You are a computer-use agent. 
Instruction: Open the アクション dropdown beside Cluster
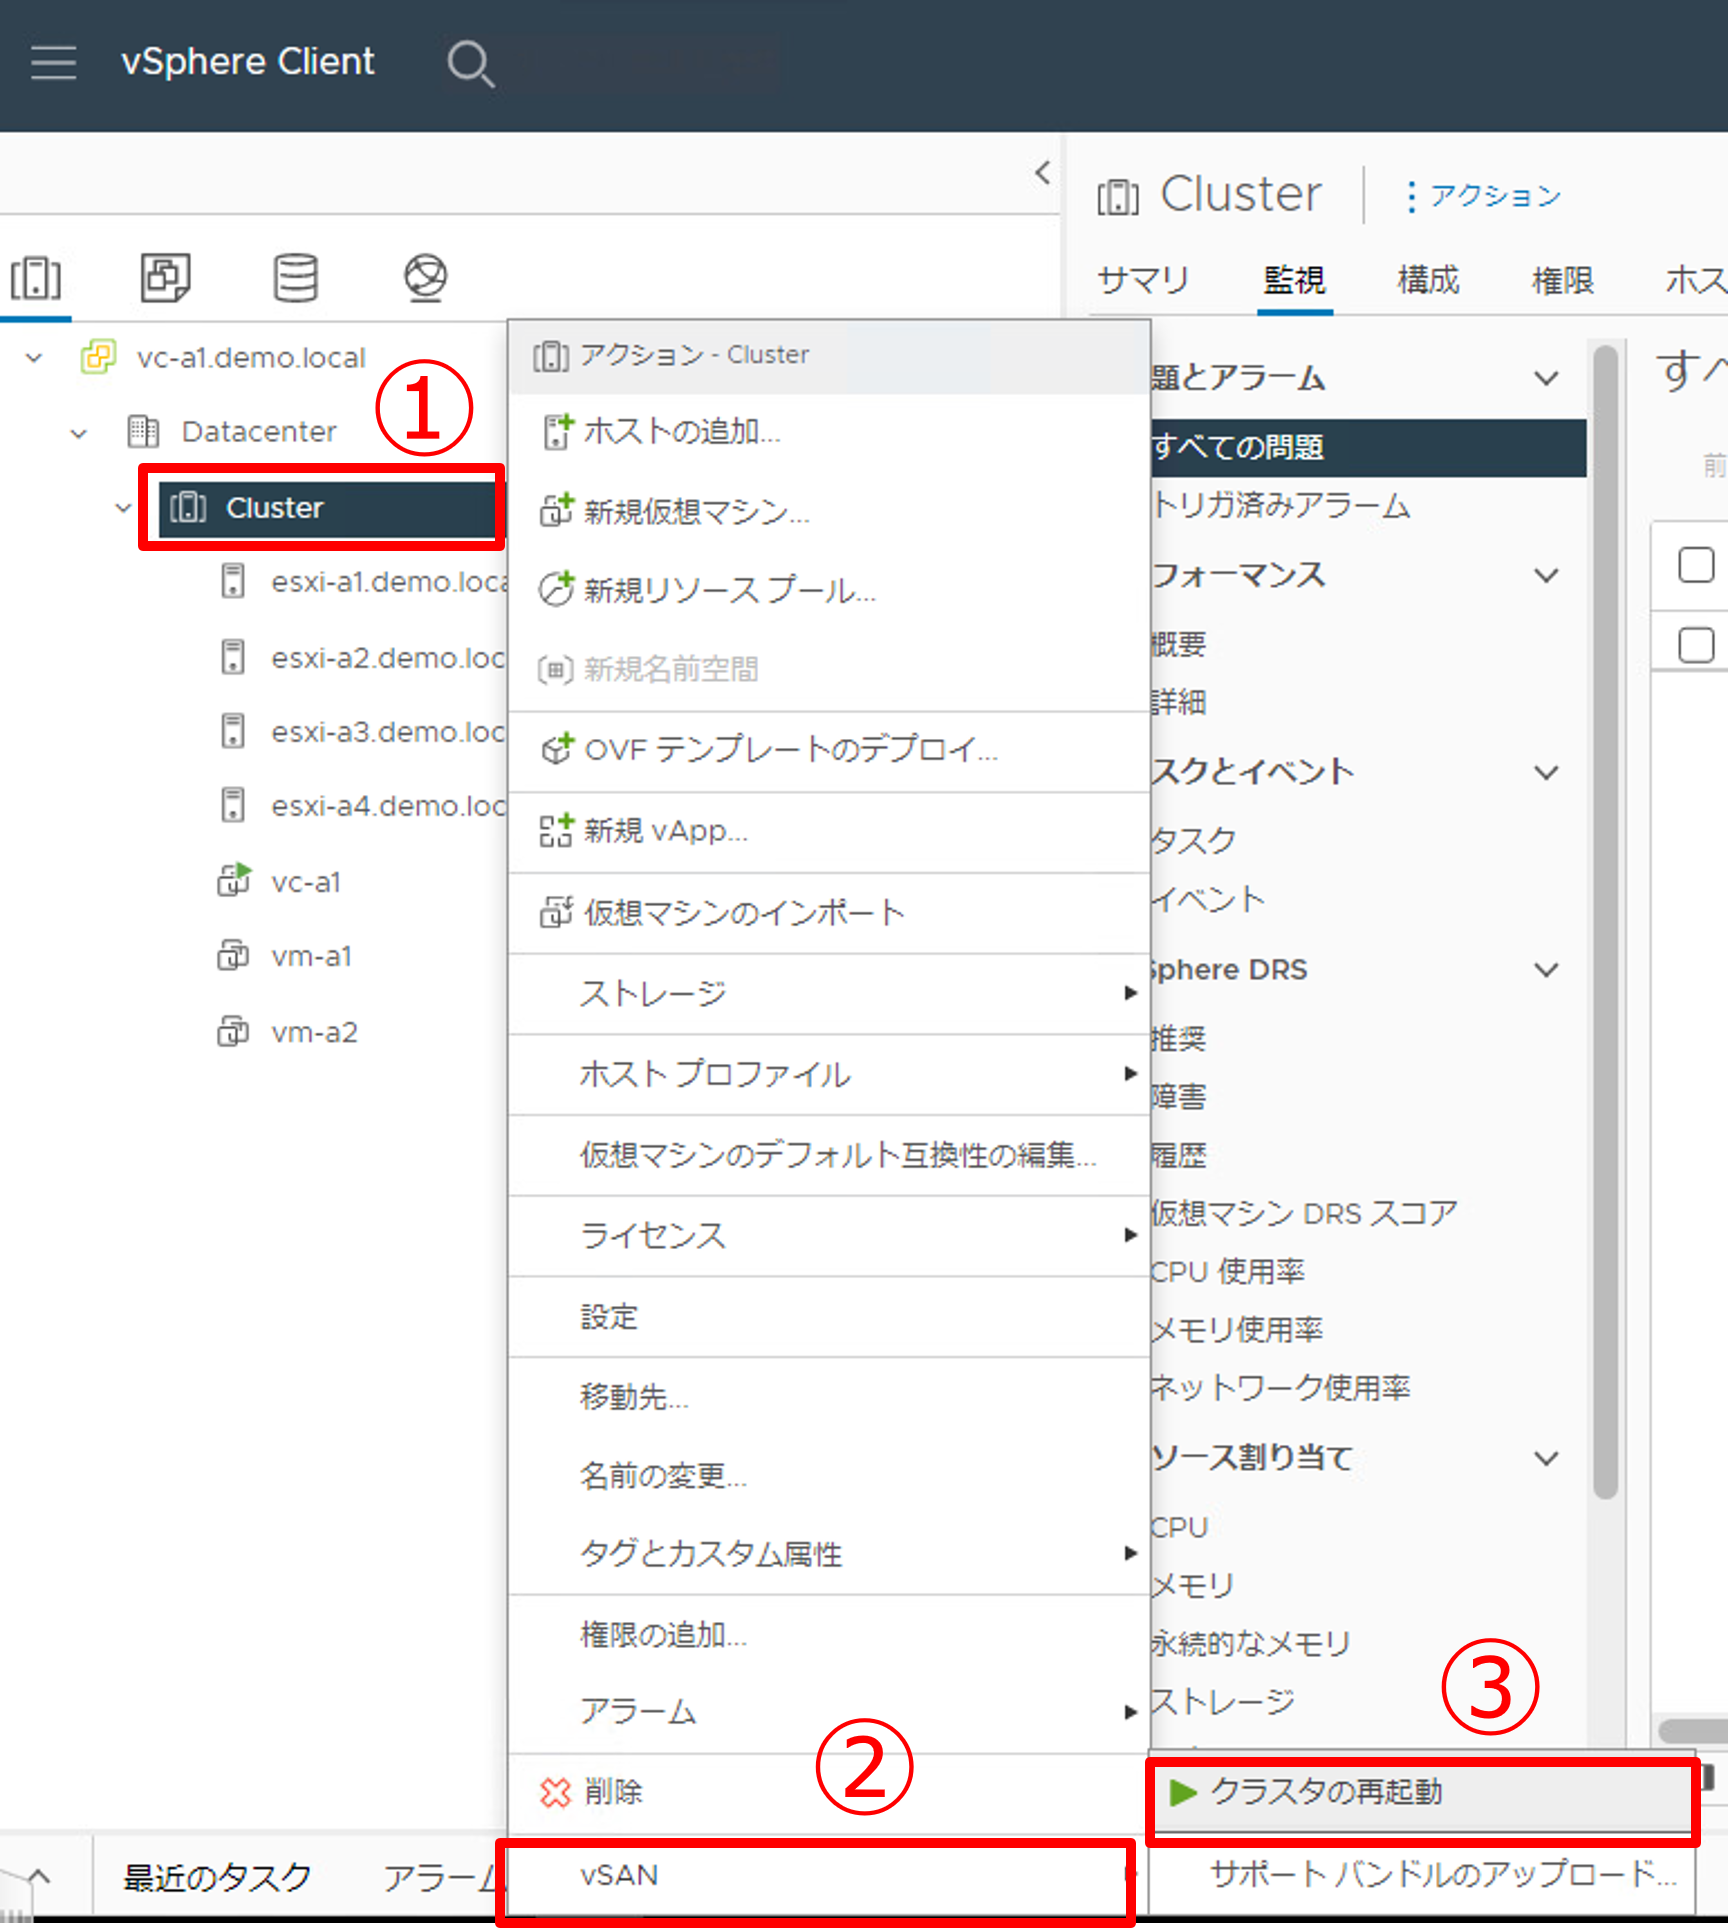tap(1484, 196)
